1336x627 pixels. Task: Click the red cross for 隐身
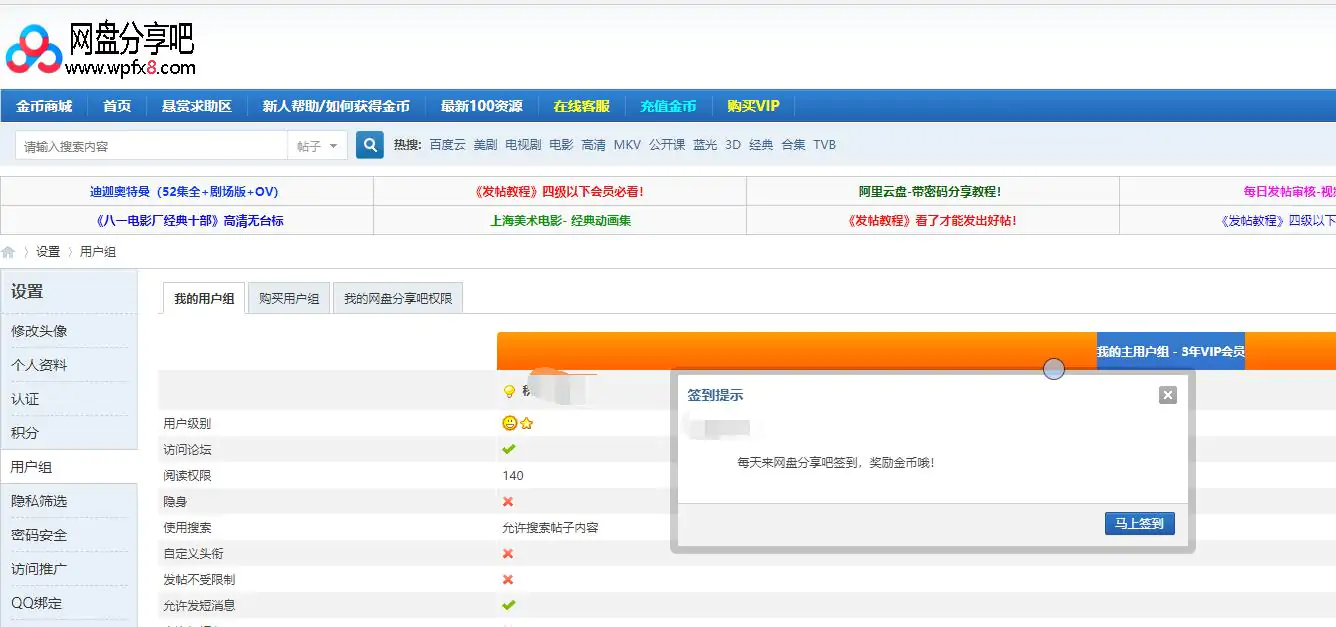508,501
